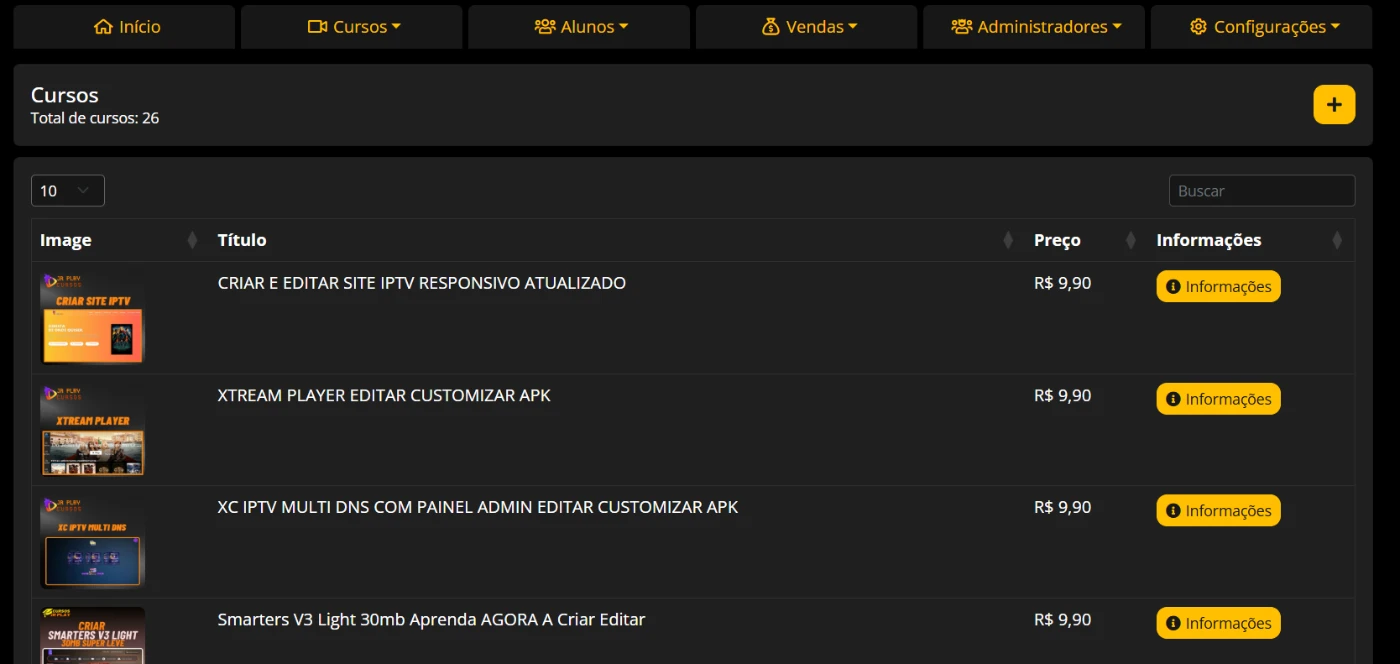Open Informações for CRIAR E EDITAR SITE IPTV
This screenshot has height=664, width=1400.
tap(1218, 287)
